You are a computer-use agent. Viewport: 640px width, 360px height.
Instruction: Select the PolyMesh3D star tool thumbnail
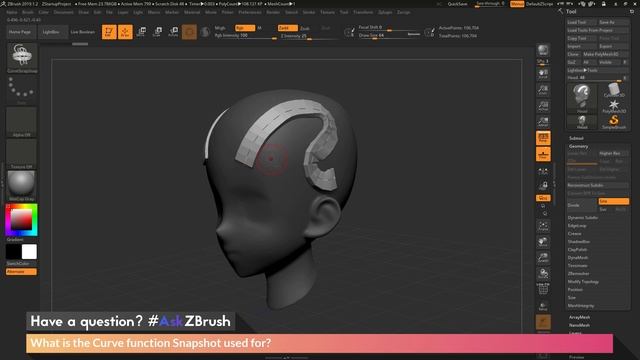pos(614,106)
